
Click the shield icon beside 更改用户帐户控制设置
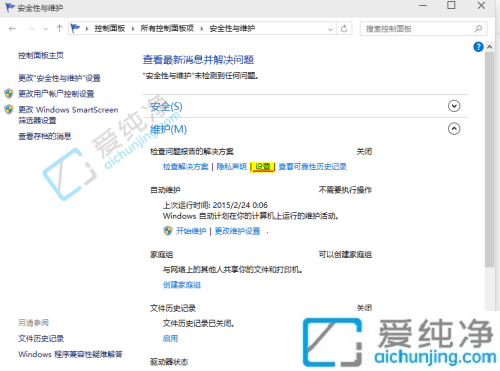point(9,94)
